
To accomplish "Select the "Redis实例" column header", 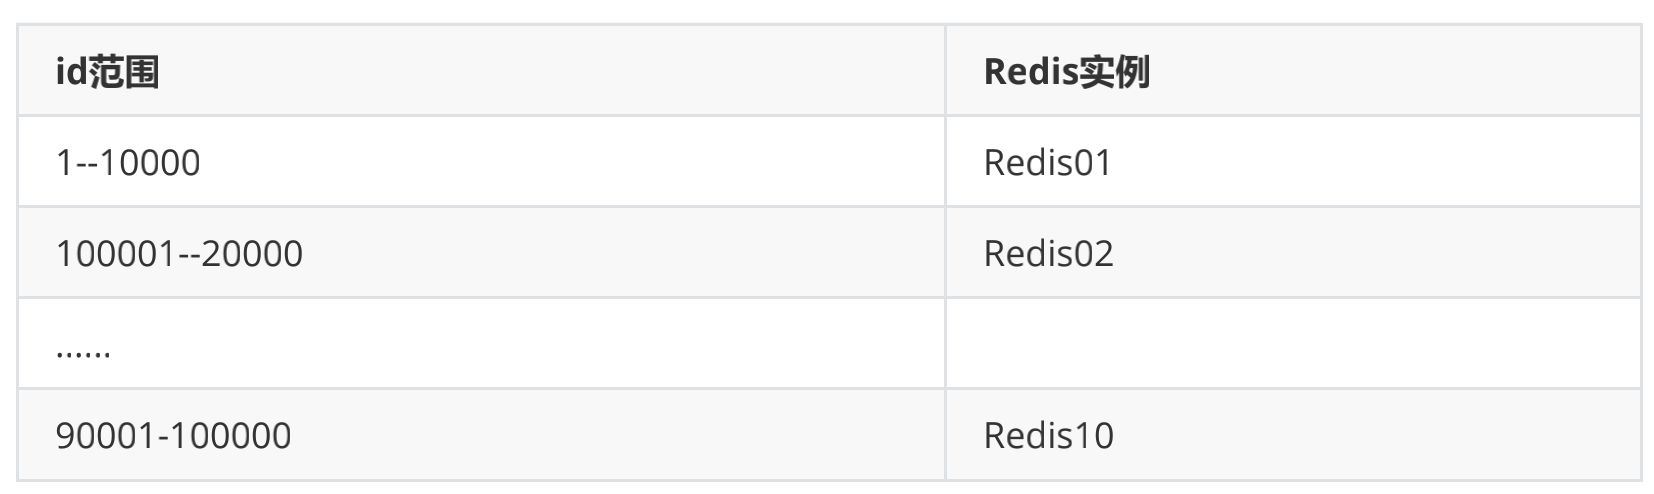I will [x=1066, y=72].
